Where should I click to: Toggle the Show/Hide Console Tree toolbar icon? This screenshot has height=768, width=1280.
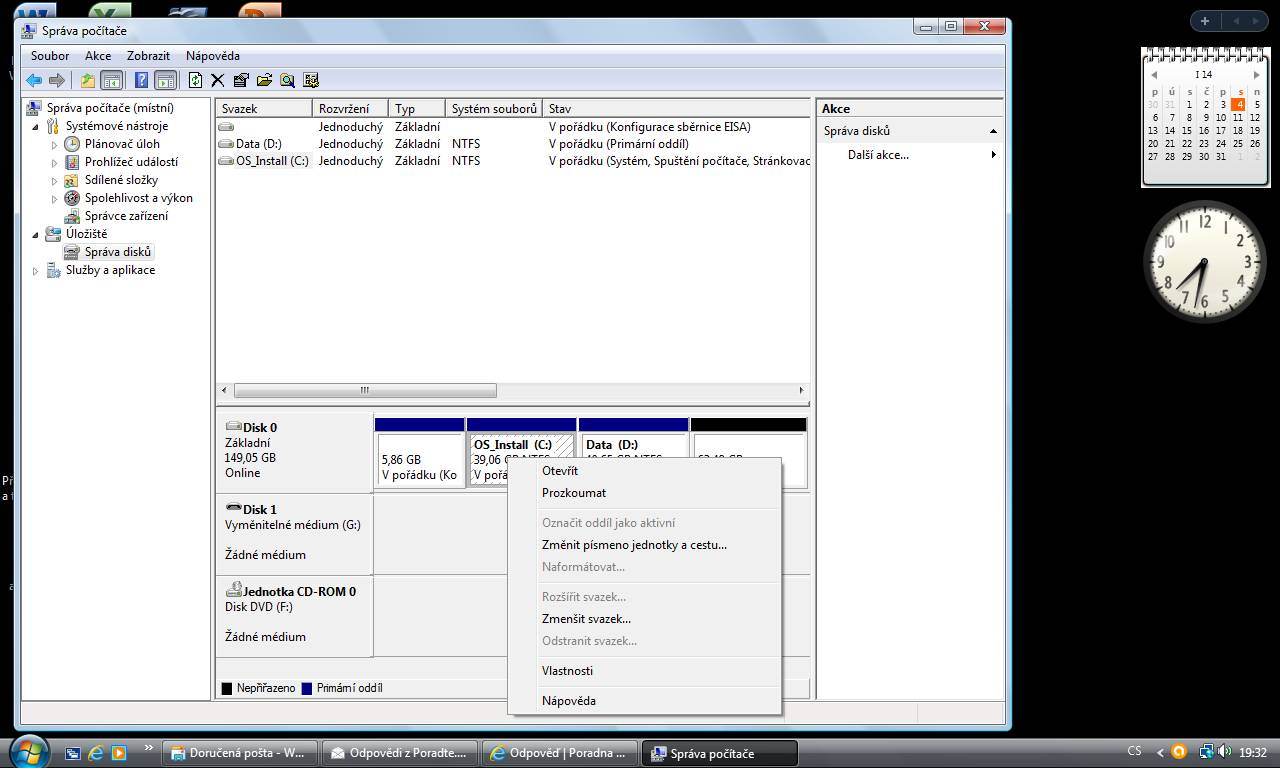[x=112, y=80]
